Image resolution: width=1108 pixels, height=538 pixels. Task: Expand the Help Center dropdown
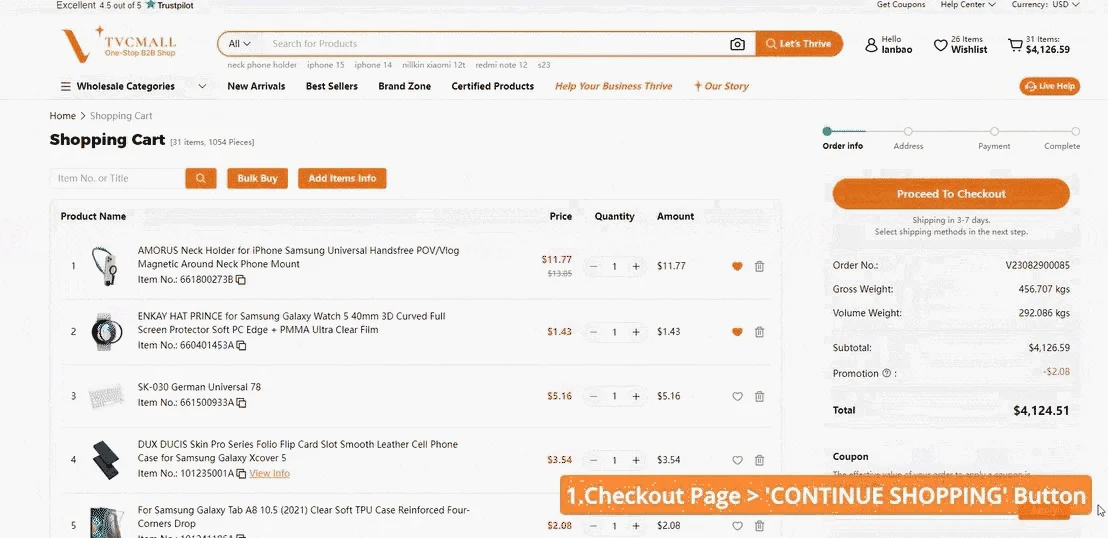[x=968, y=4]
